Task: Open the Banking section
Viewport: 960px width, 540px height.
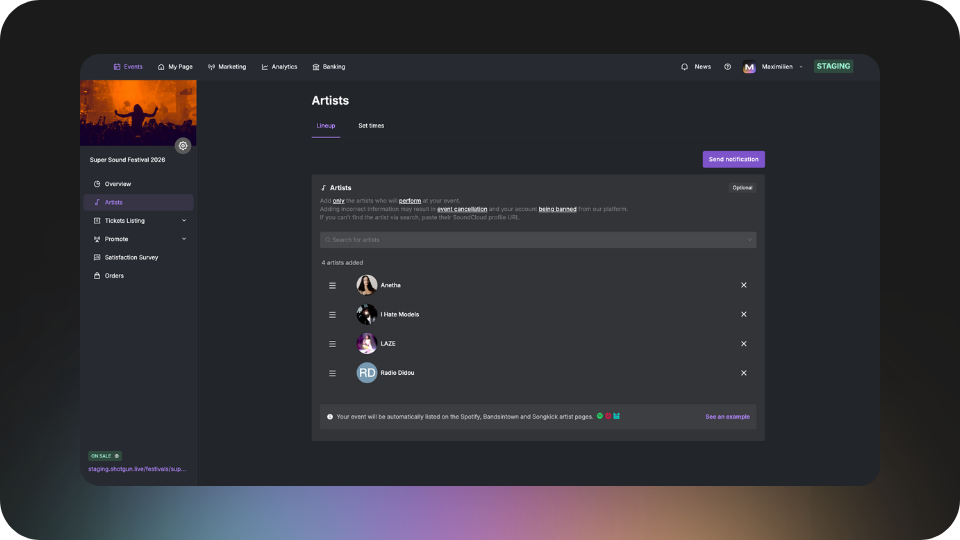Action: click(x=329, y=67)
